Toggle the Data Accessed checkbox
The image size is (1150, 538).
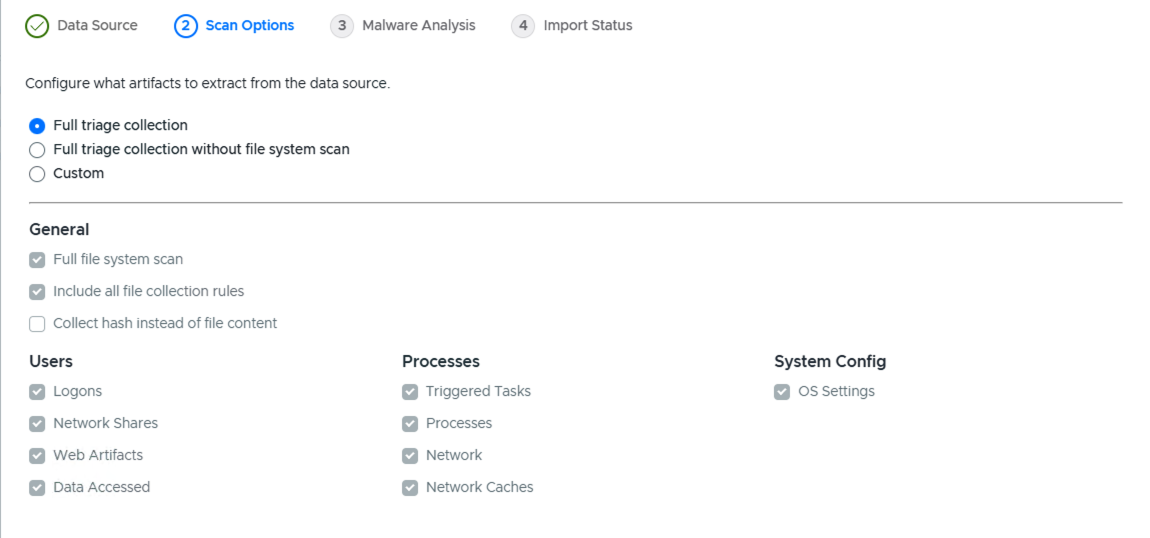click(37, 487)
